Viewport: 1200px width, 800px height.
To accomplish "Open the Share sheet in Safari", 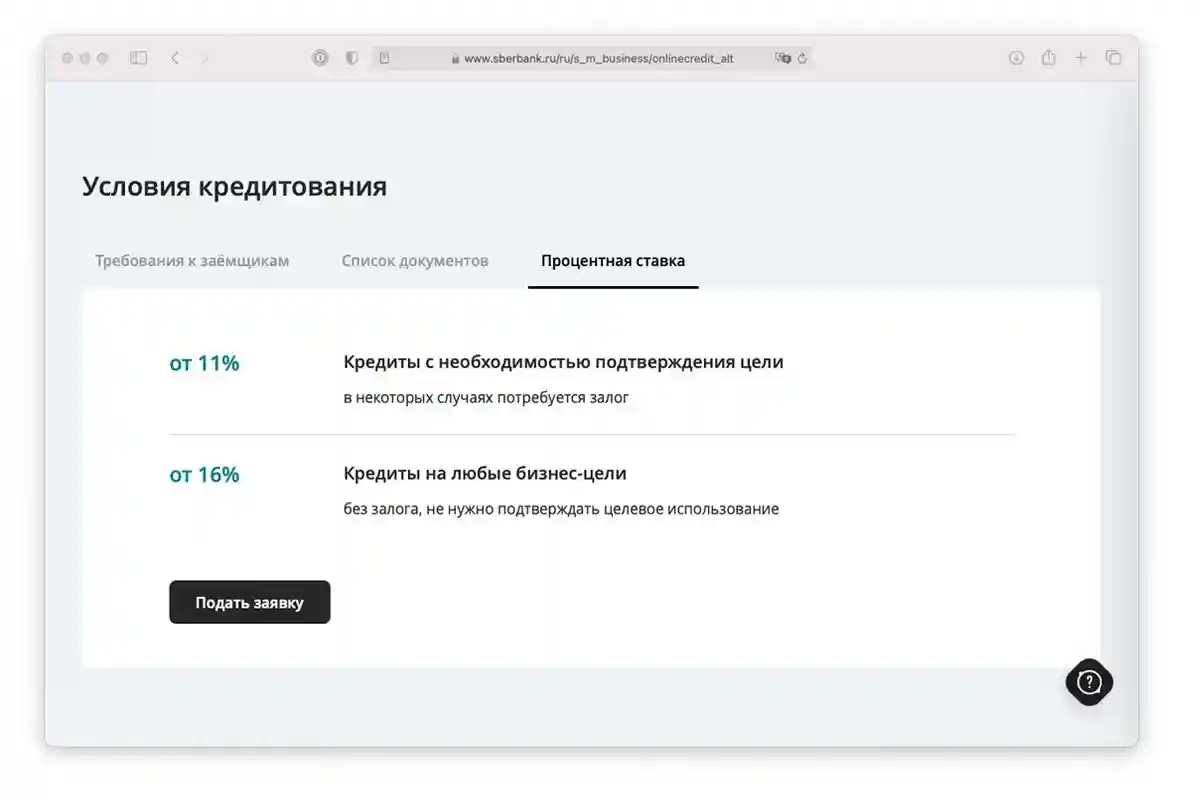I will coord(1048,58).
